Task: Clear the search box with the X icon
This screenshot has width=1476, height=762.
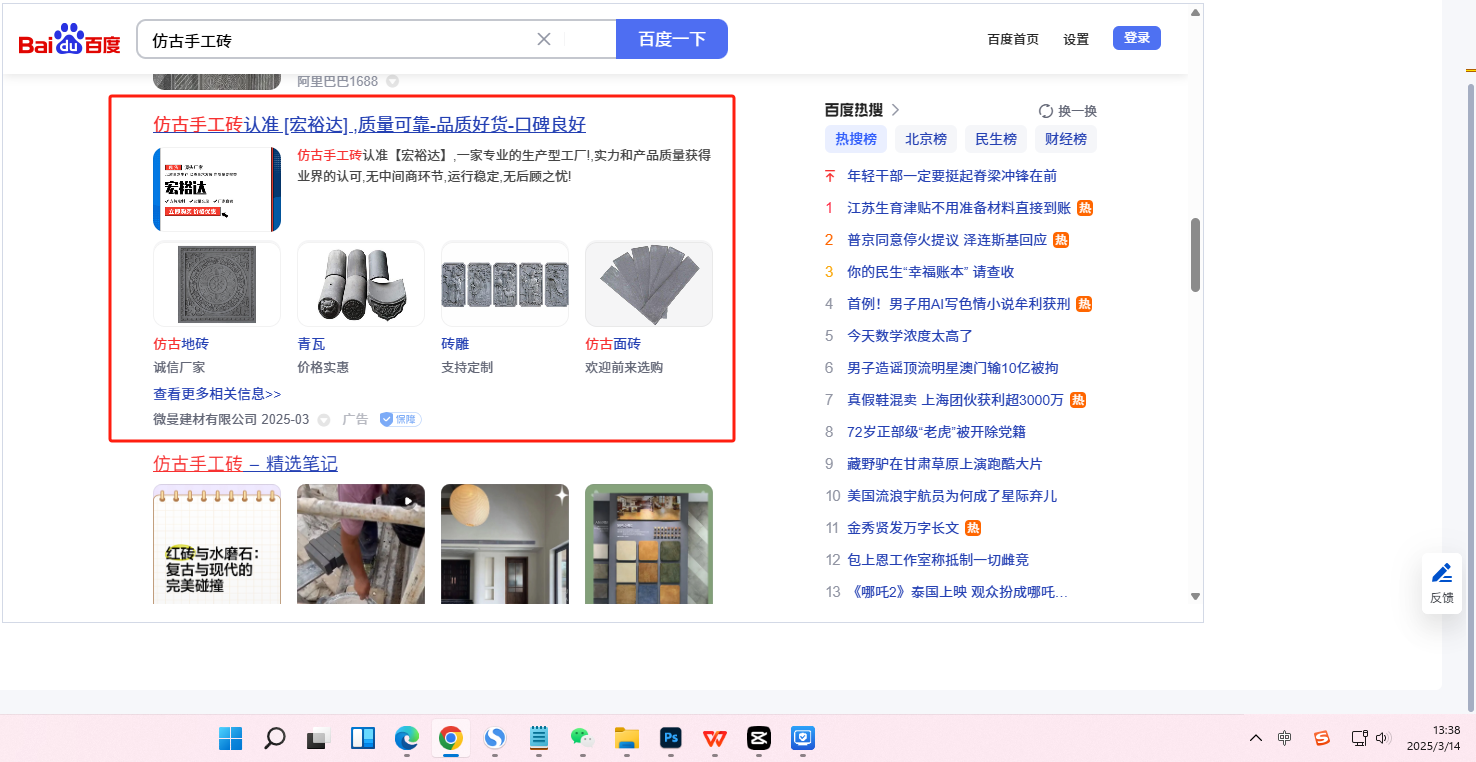Action: pos(544,39)
